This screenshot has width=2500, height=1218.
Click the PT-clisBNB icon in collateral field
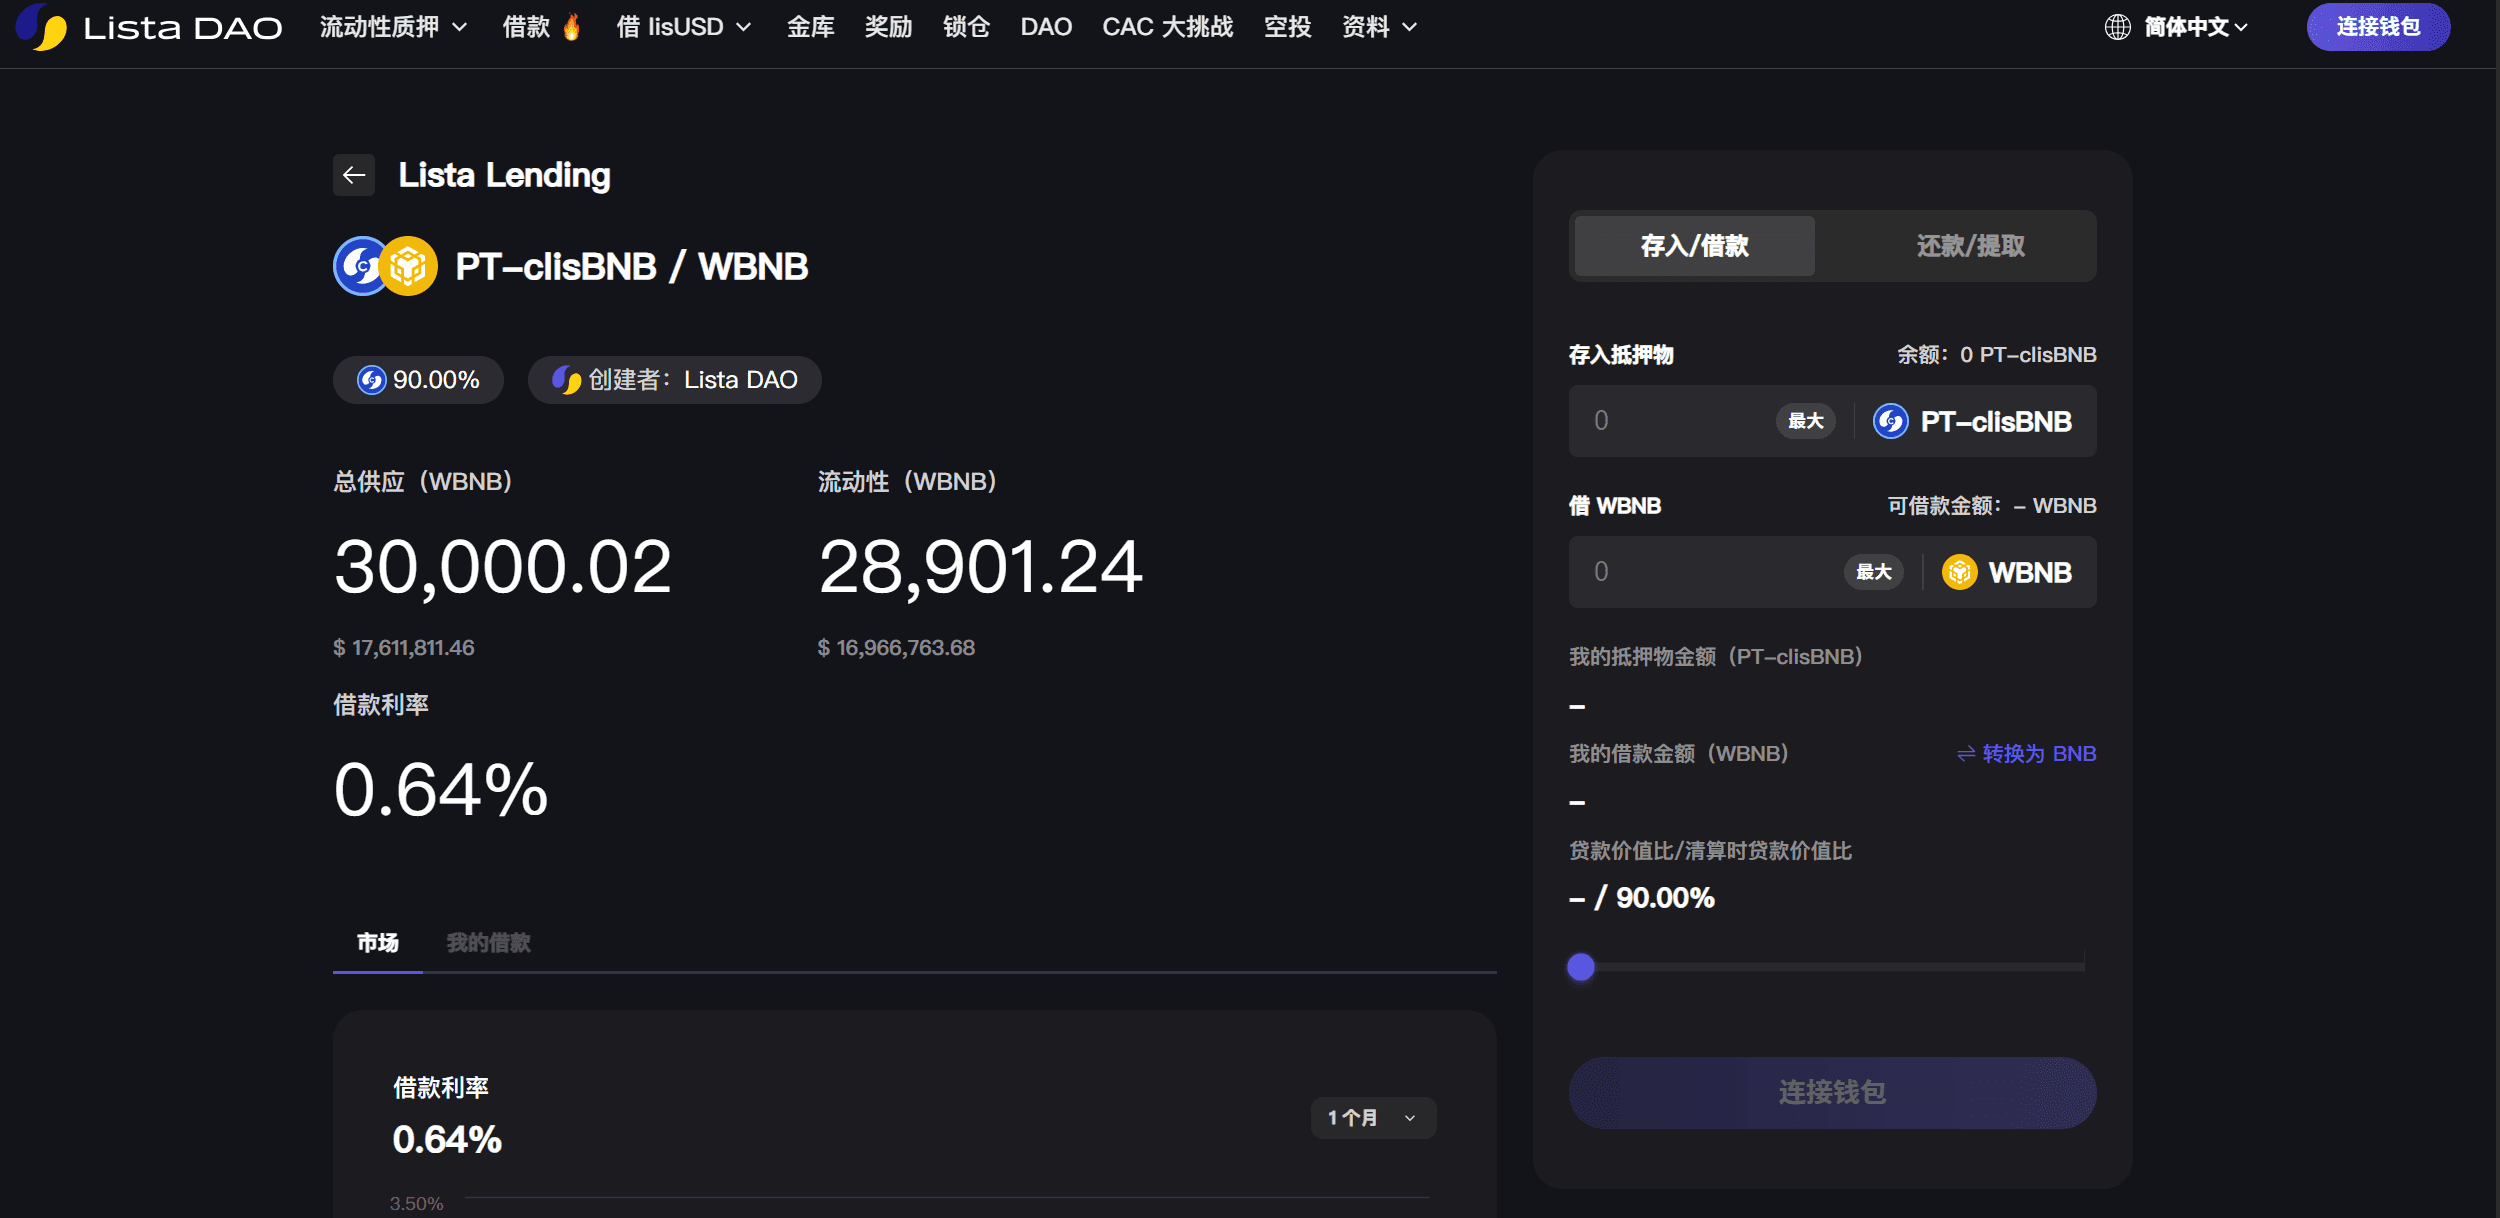pyautogui.click(x=1890, y=421)
